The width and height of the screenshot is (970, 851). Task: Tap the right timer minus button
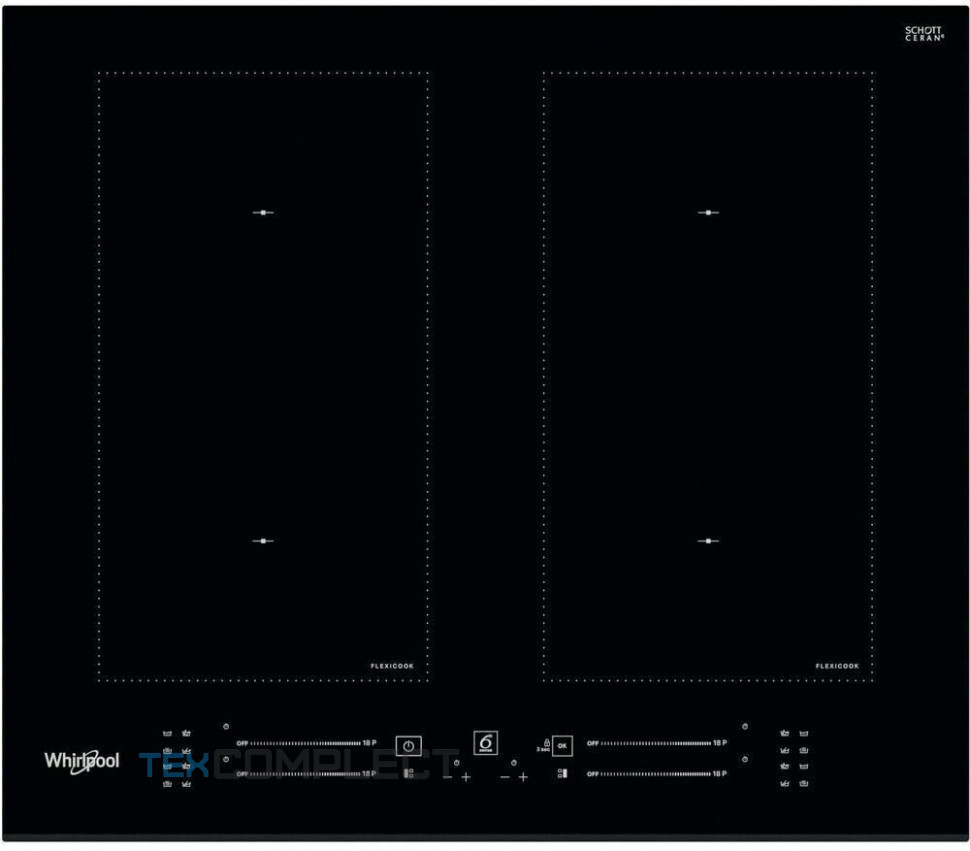[x=505, y=777]
